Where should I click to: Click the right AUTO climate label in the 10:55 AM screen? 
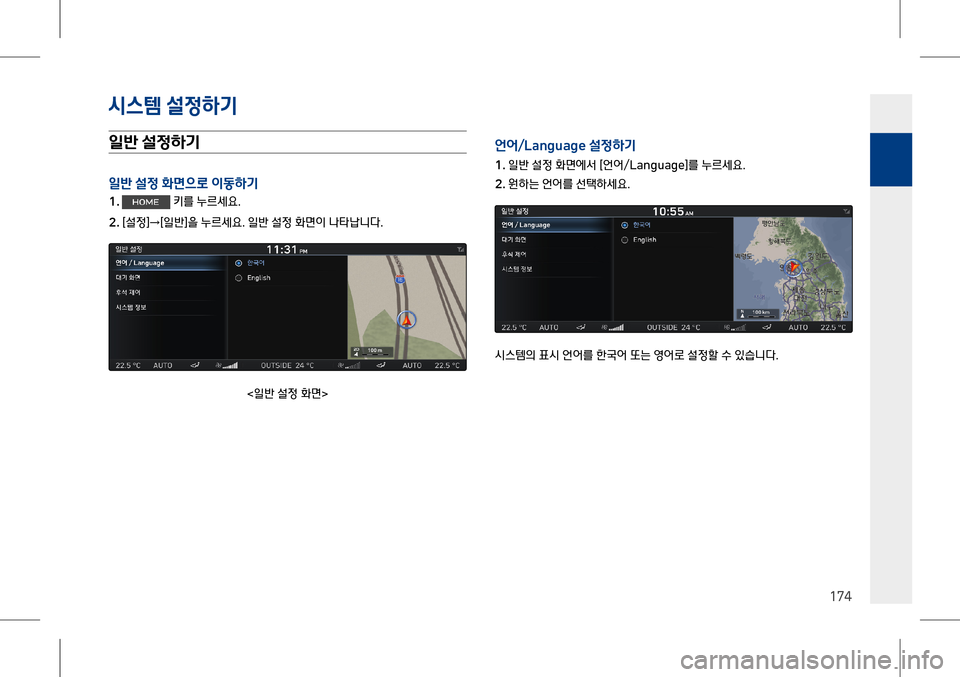coord(798,327)
